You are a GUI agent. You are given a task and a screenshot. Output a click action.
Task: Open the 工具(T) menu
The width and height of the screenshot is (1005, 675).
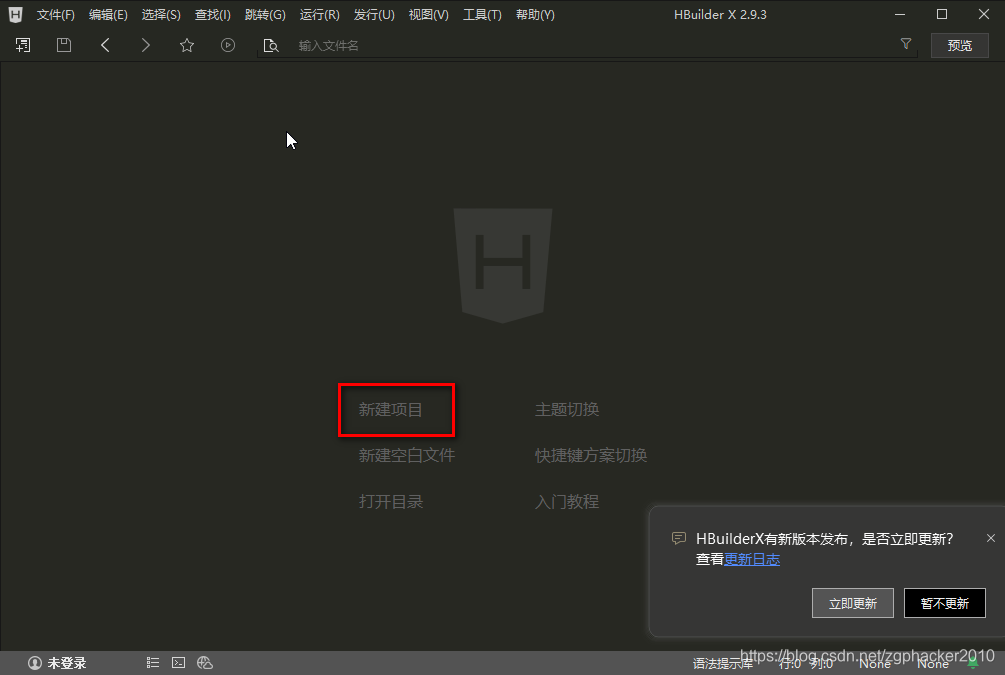(x=483, y=15)
